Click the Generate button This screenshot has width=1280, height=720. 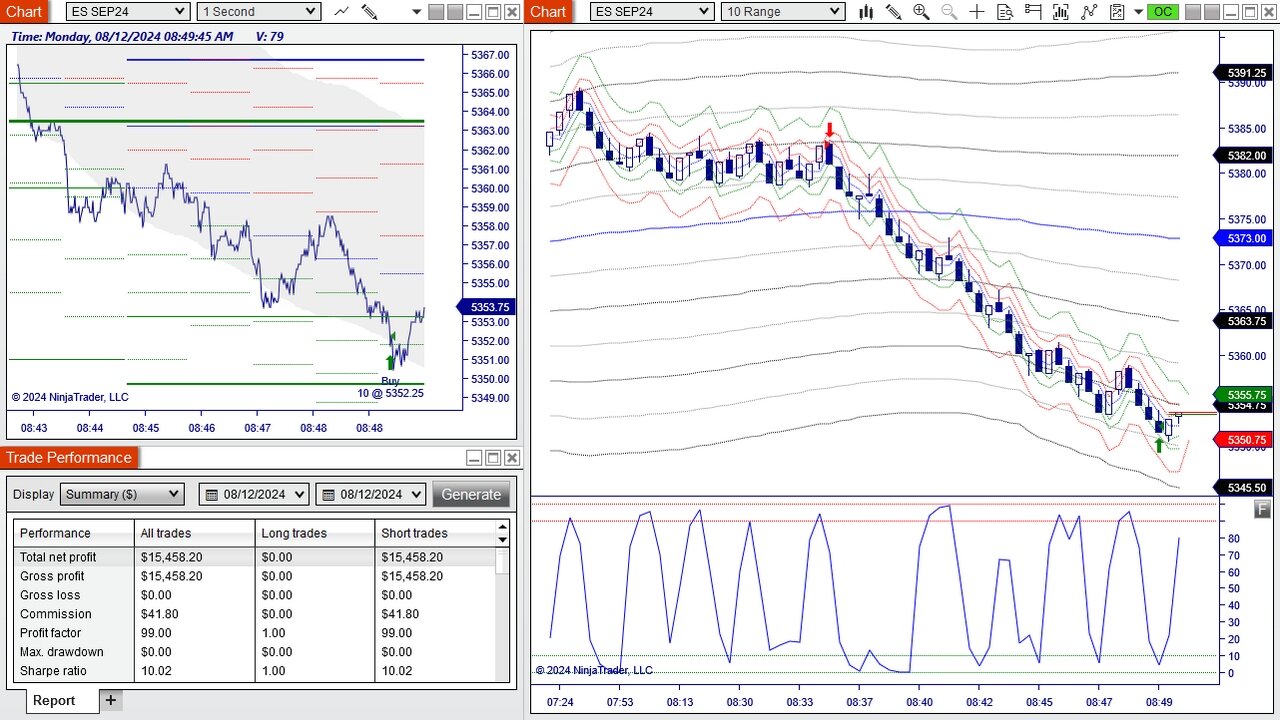pyautogui.click(x=471, y=494)
